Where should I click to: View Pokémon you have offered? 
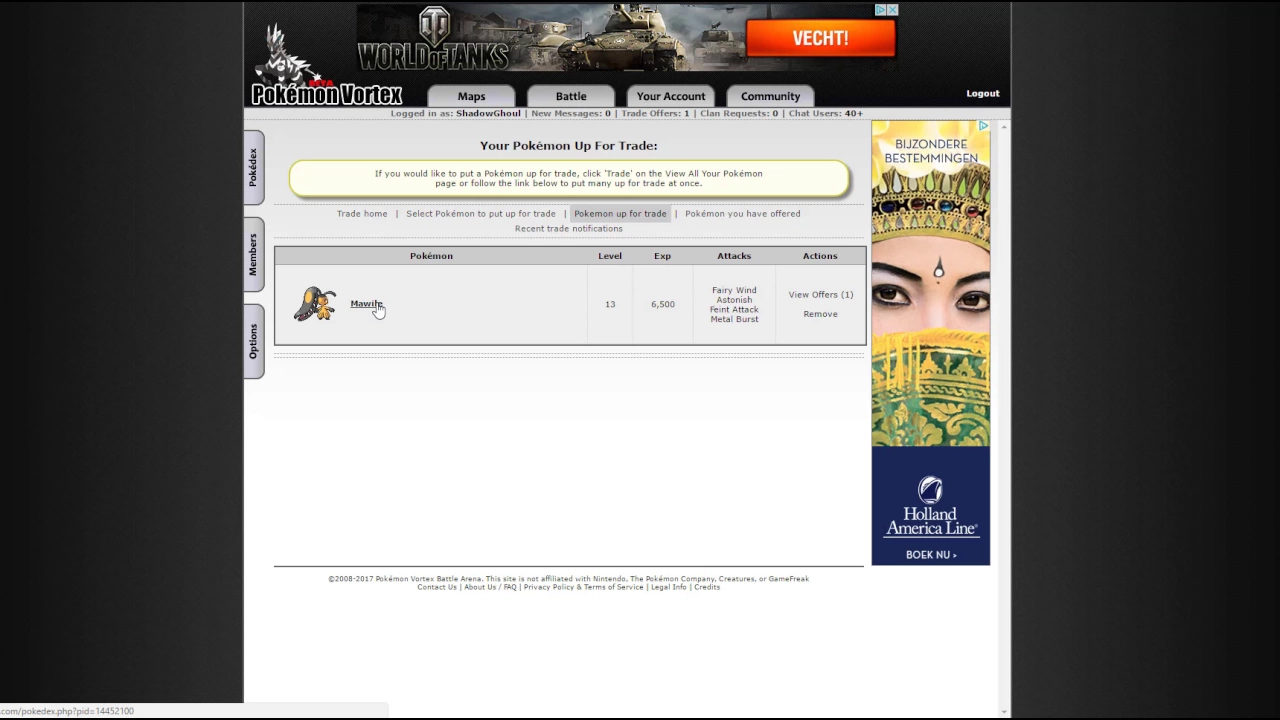tap(743, 213)
